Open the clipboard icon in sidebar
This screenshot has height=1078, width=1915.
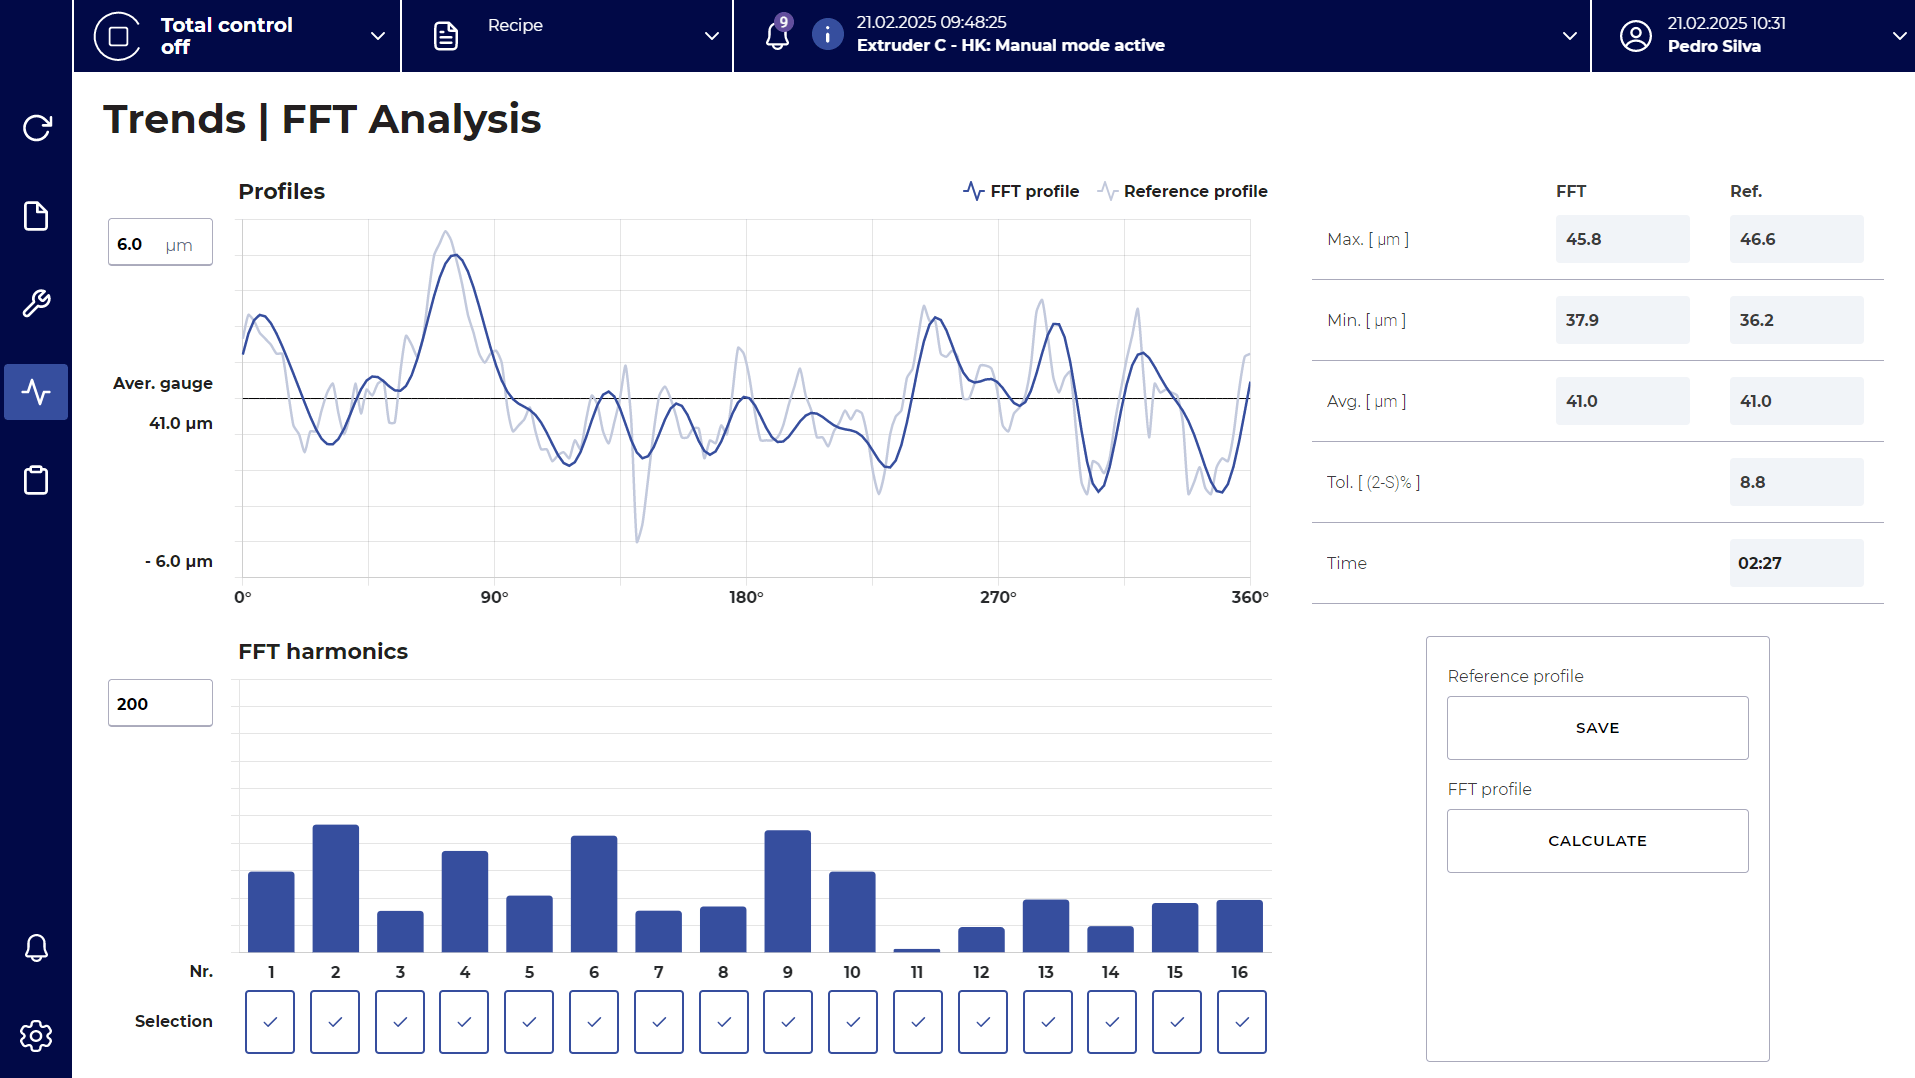tap(36, 480)
